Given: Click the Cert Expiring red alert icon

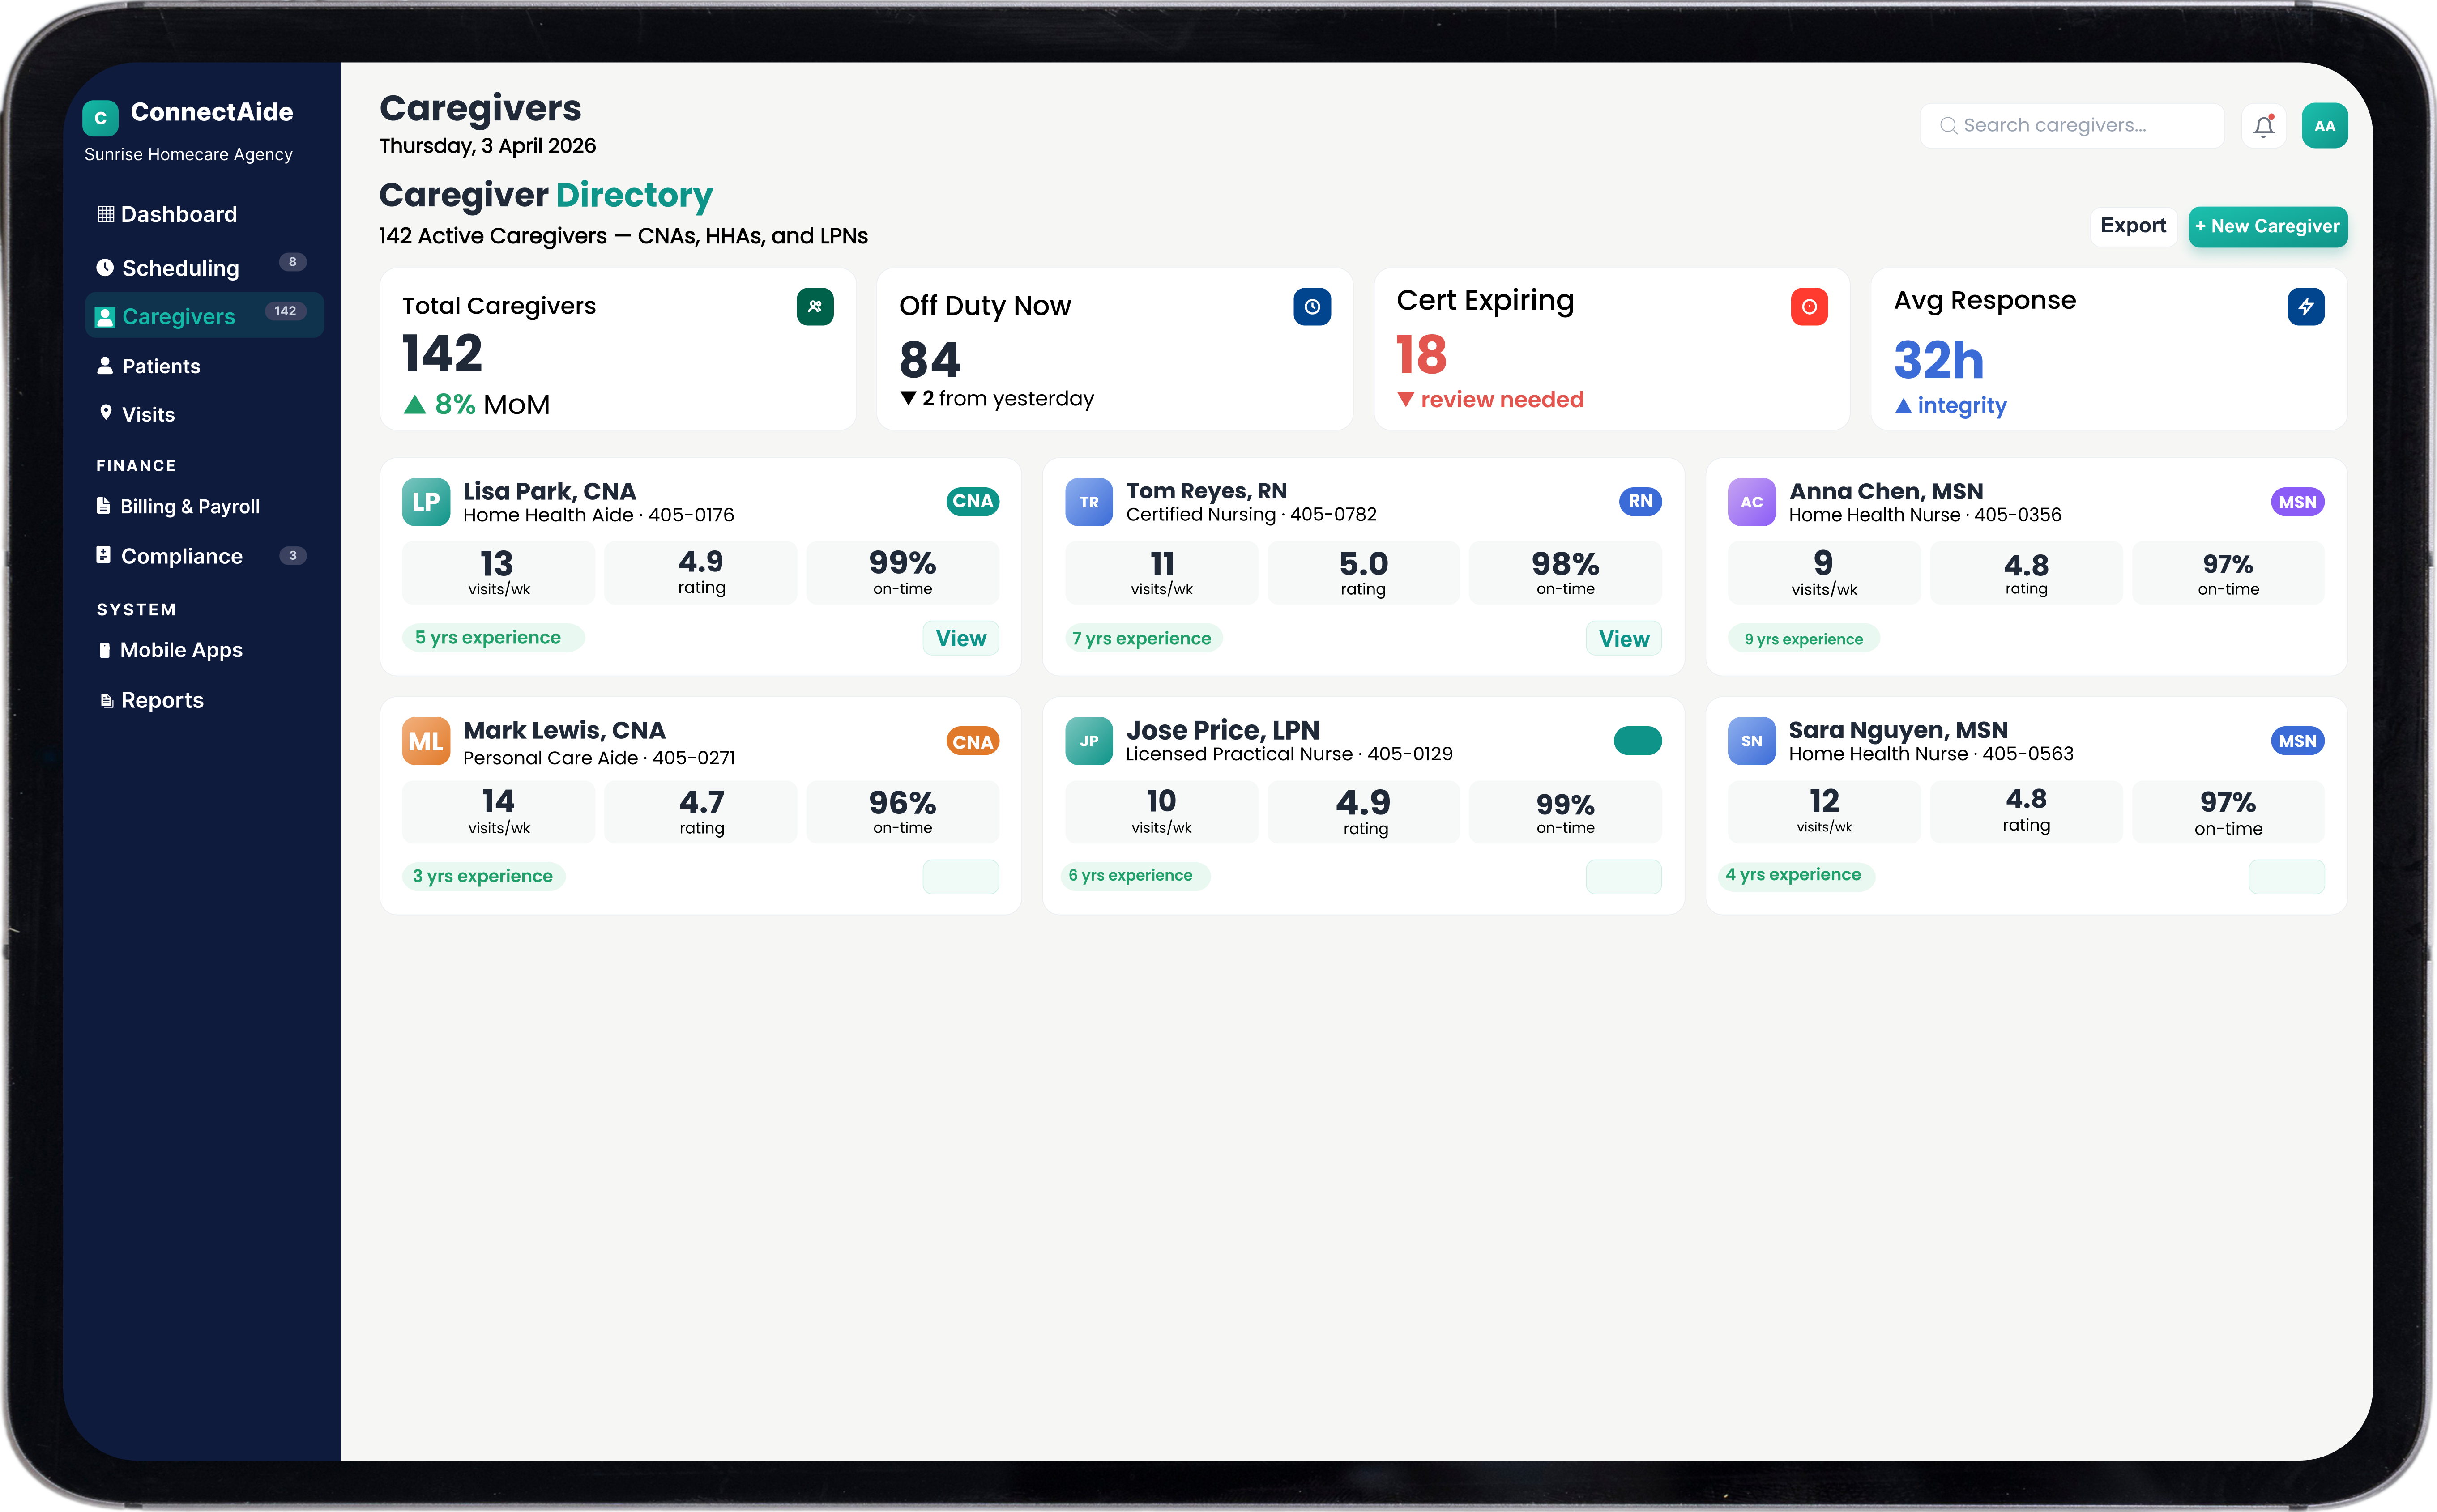Looking at the screenshot, I should 1809,307.
